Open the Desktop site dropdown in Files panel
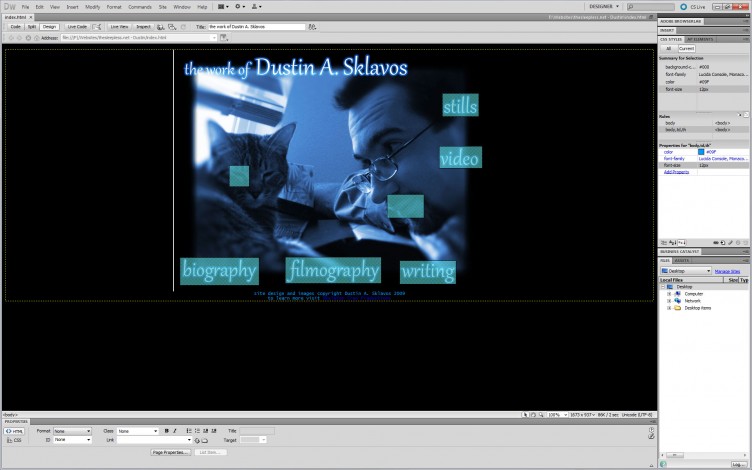 686,271
